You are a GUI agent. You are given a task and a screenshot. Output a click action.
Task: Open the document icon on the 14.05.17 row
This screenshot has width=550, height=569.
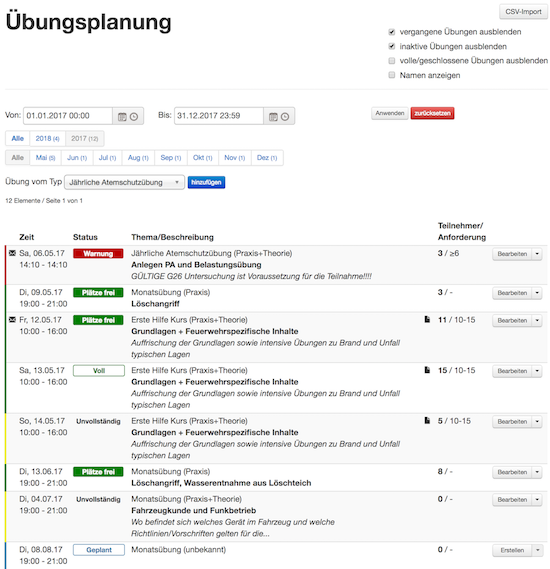pyautogui.click(x=427, y=420)
